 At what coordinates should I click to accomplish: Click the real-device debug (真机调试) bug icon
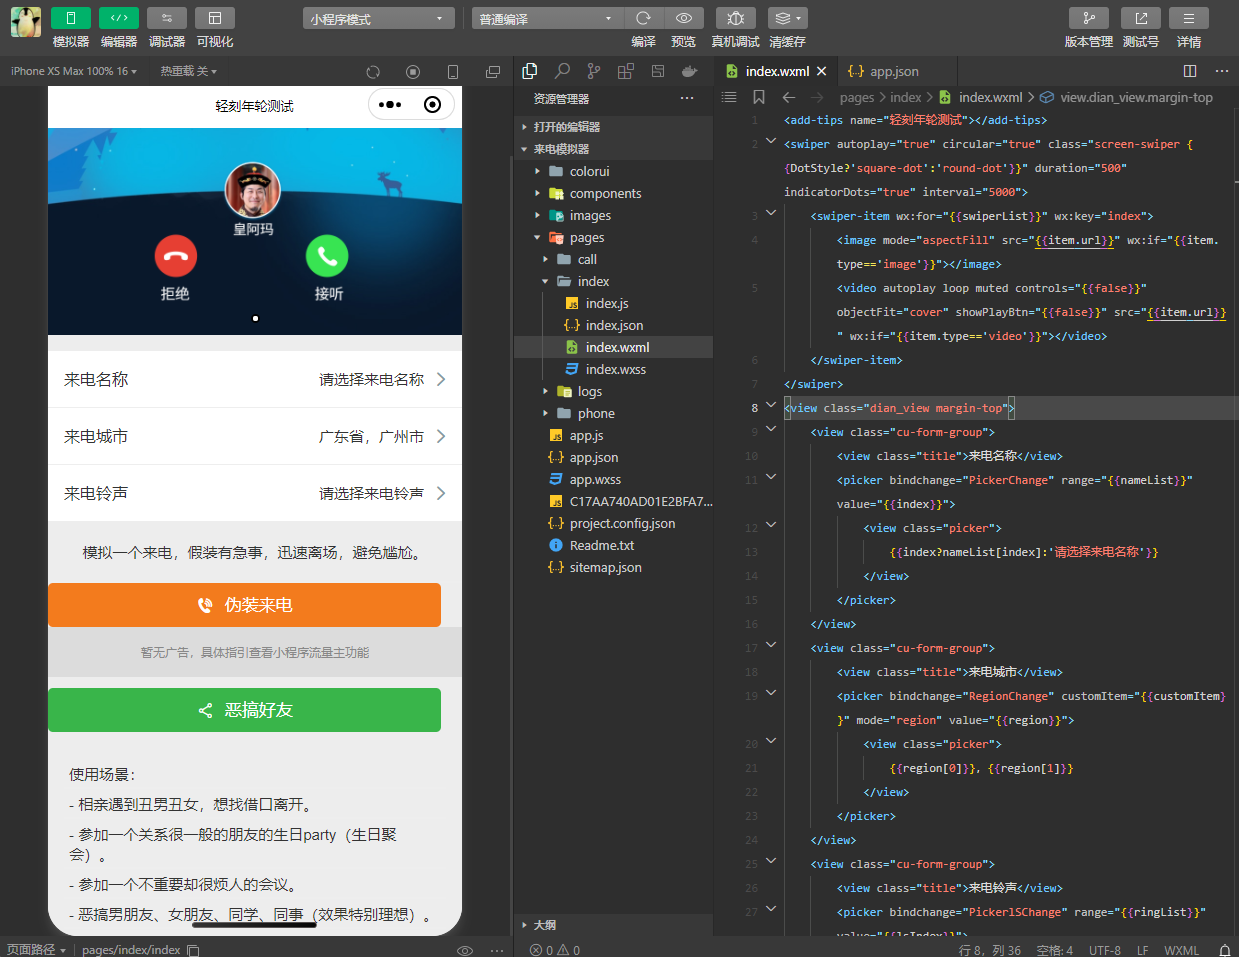735,18
